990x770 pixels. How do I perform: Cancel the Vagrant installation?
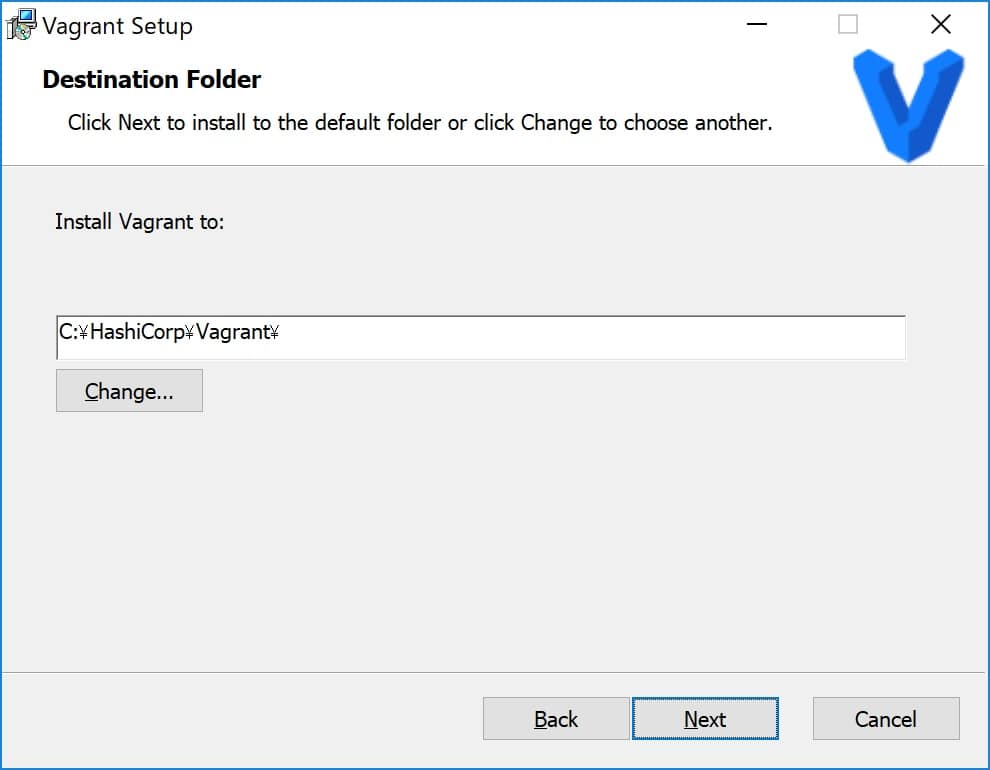[x=886, y=718]
